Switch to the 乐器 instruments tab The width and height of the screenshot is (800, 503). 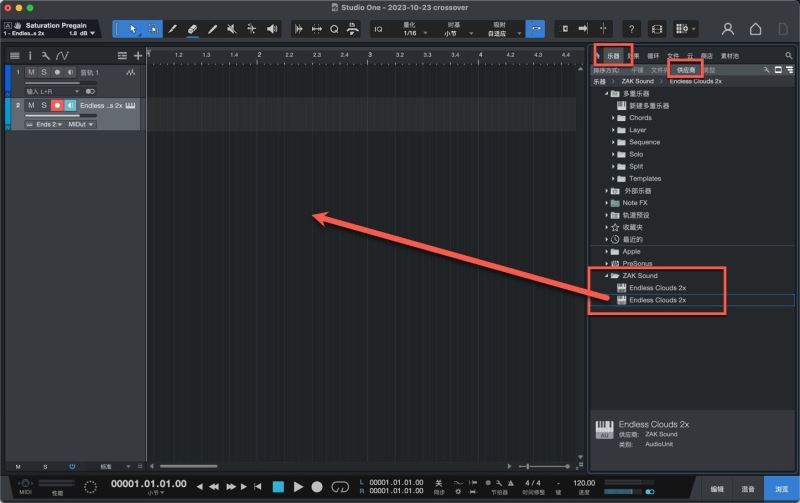pos(613,56)
